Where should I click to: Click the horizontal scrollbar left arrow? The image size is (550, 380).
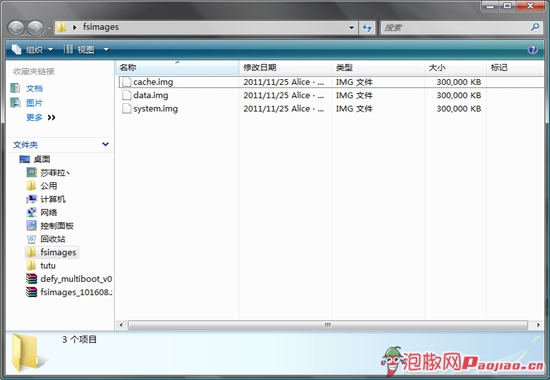(x=121, y=325)
